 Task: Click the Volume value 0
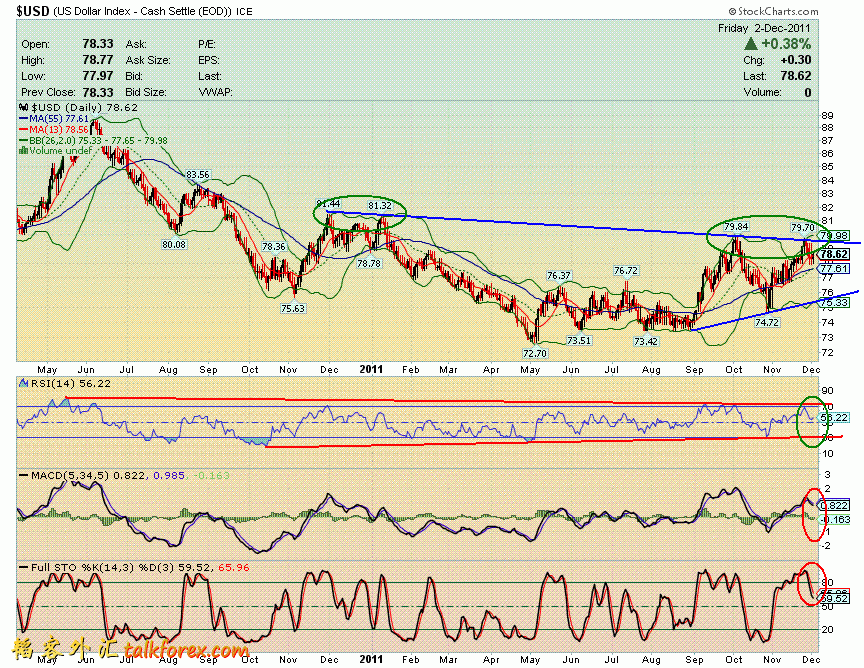point(808,93)
